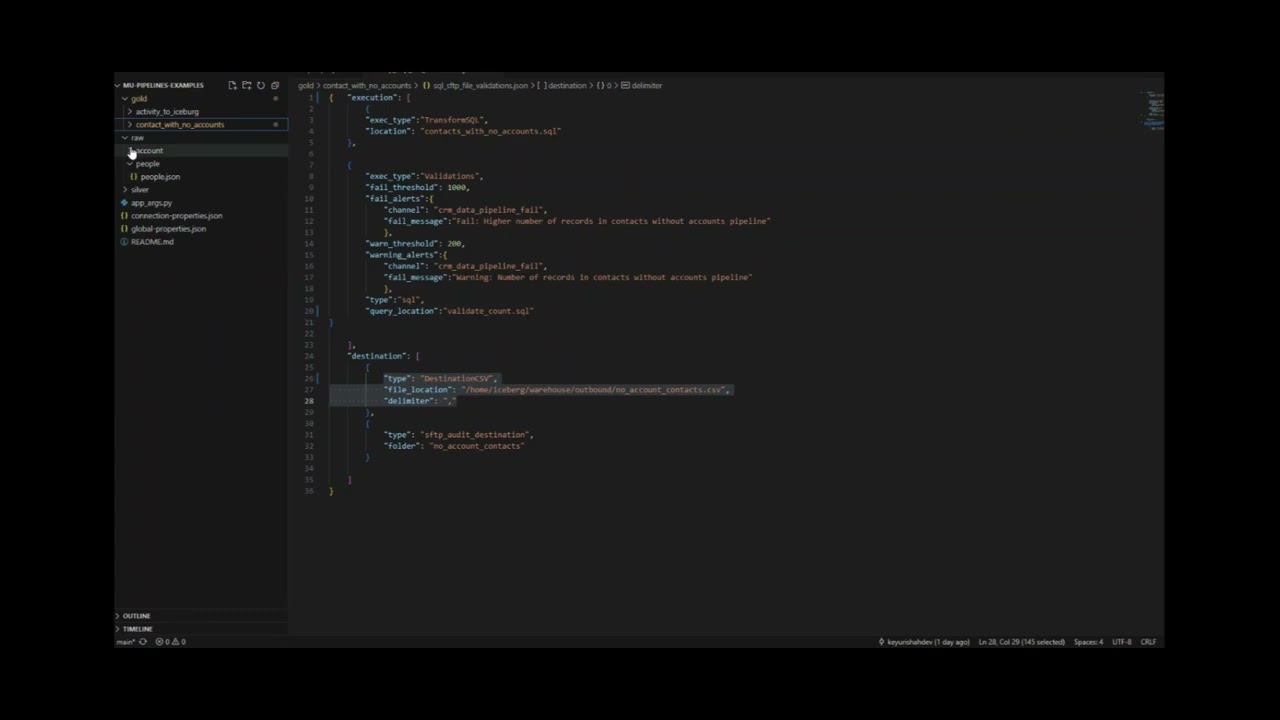Click the "warn_threshold": 200 line

pos(415,244)
